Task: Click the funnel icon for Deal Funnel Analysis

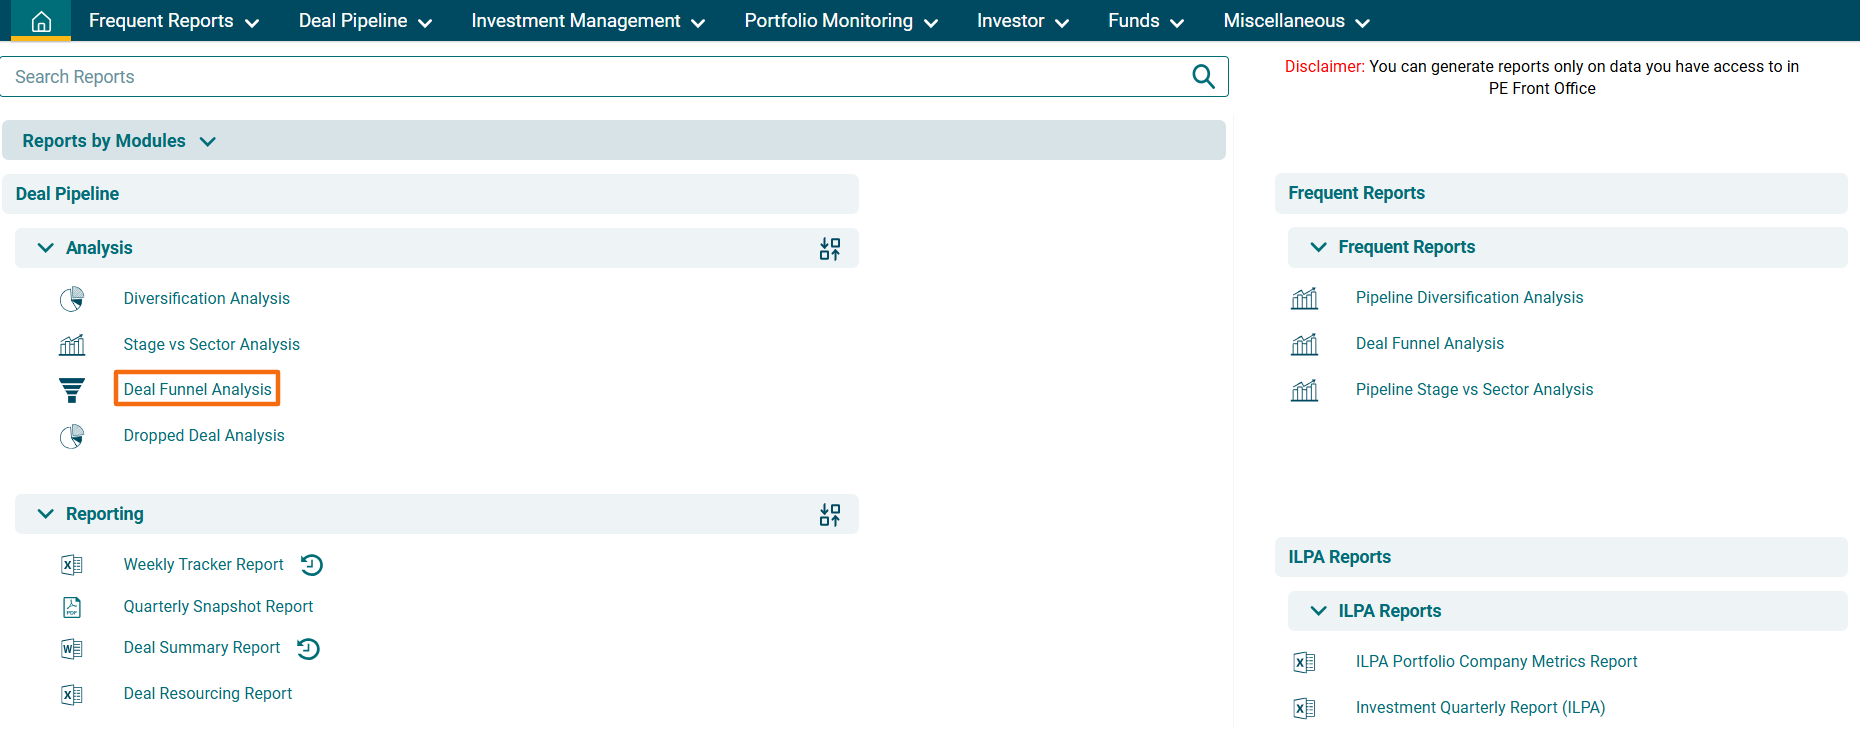Action: [72, 390]
